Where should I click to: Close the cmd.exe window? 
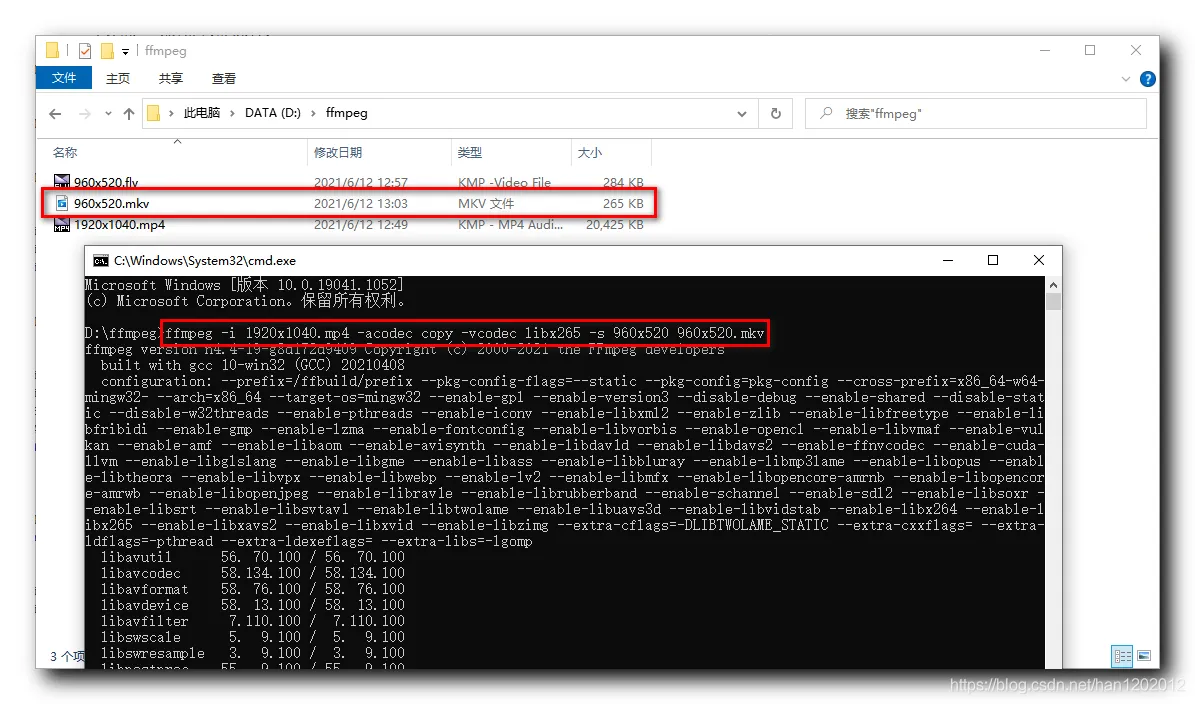(1039, 261)
